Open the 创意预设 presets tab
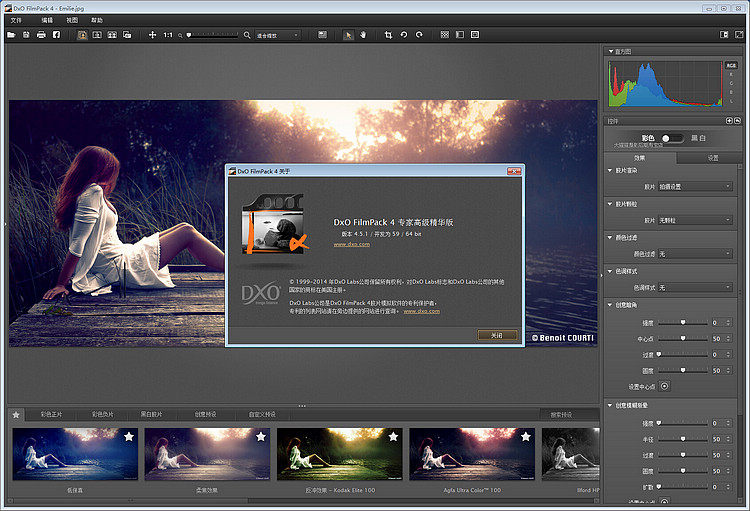The width and height of the screenshot is (750, 511). click(205, 414)
